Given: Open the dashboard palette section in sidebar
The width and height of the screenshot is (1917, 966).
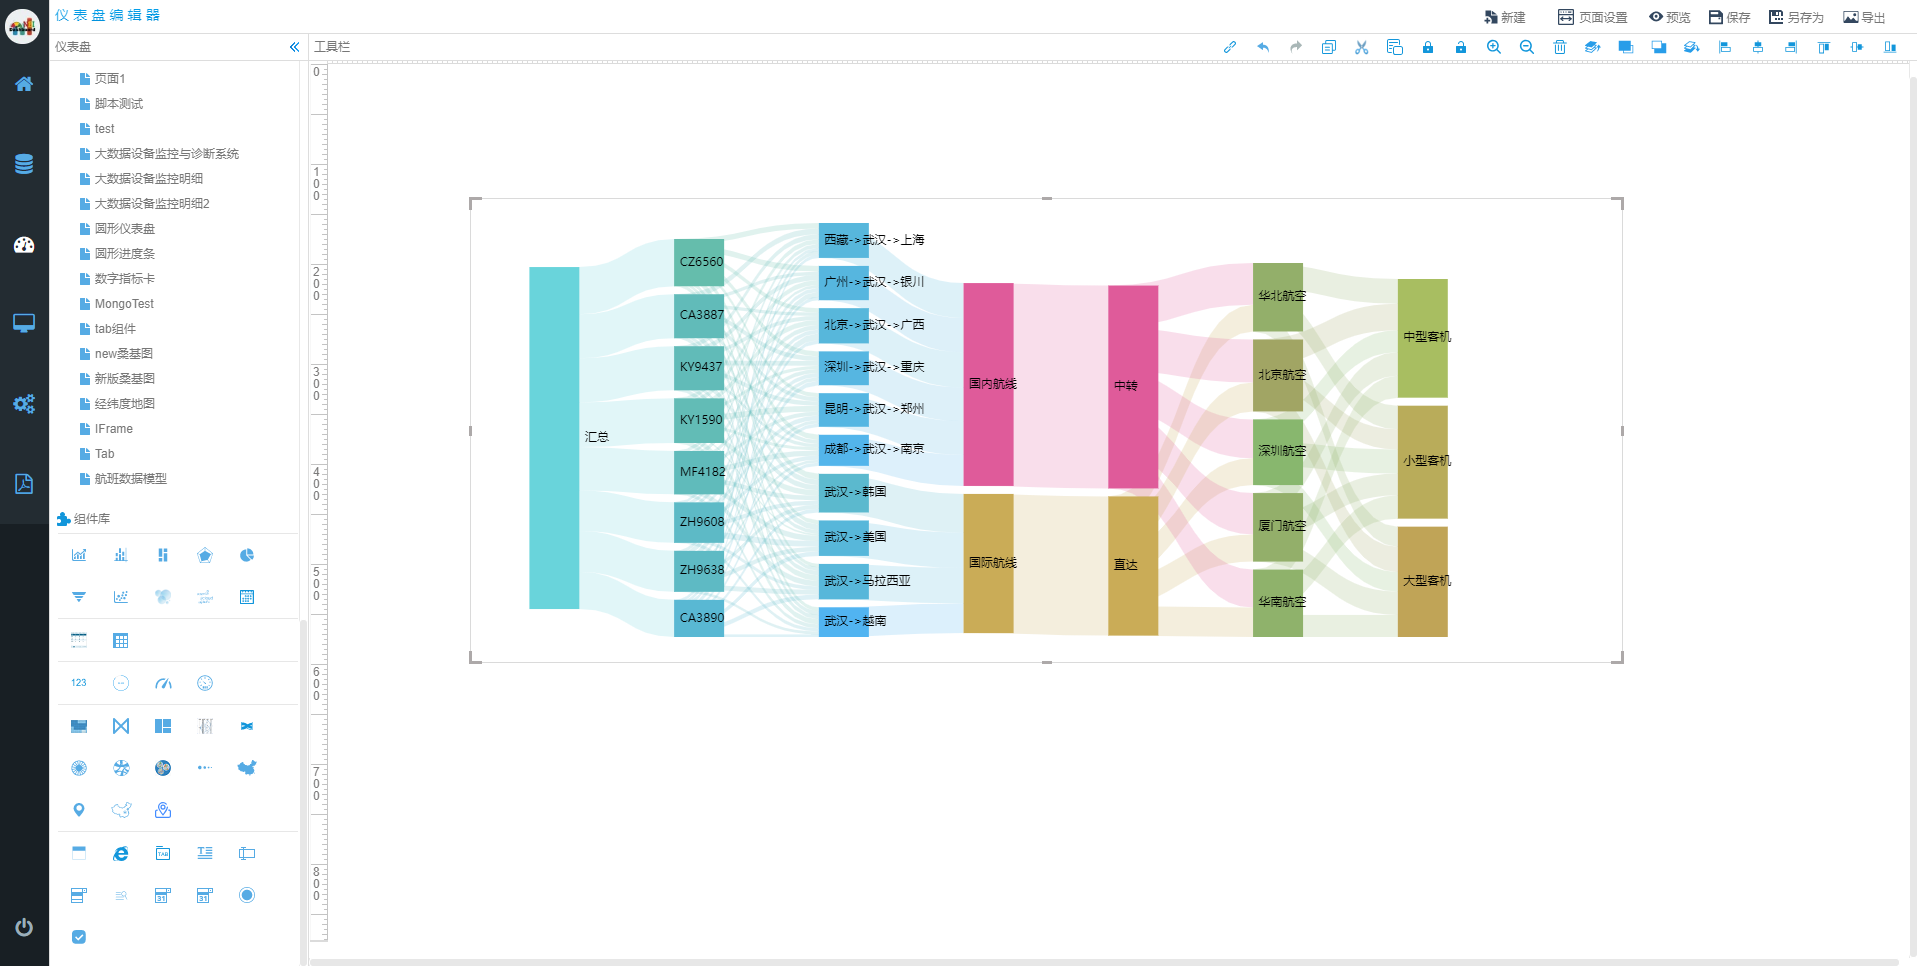Looking at the screenshot, I should click(x=24, y=245).
